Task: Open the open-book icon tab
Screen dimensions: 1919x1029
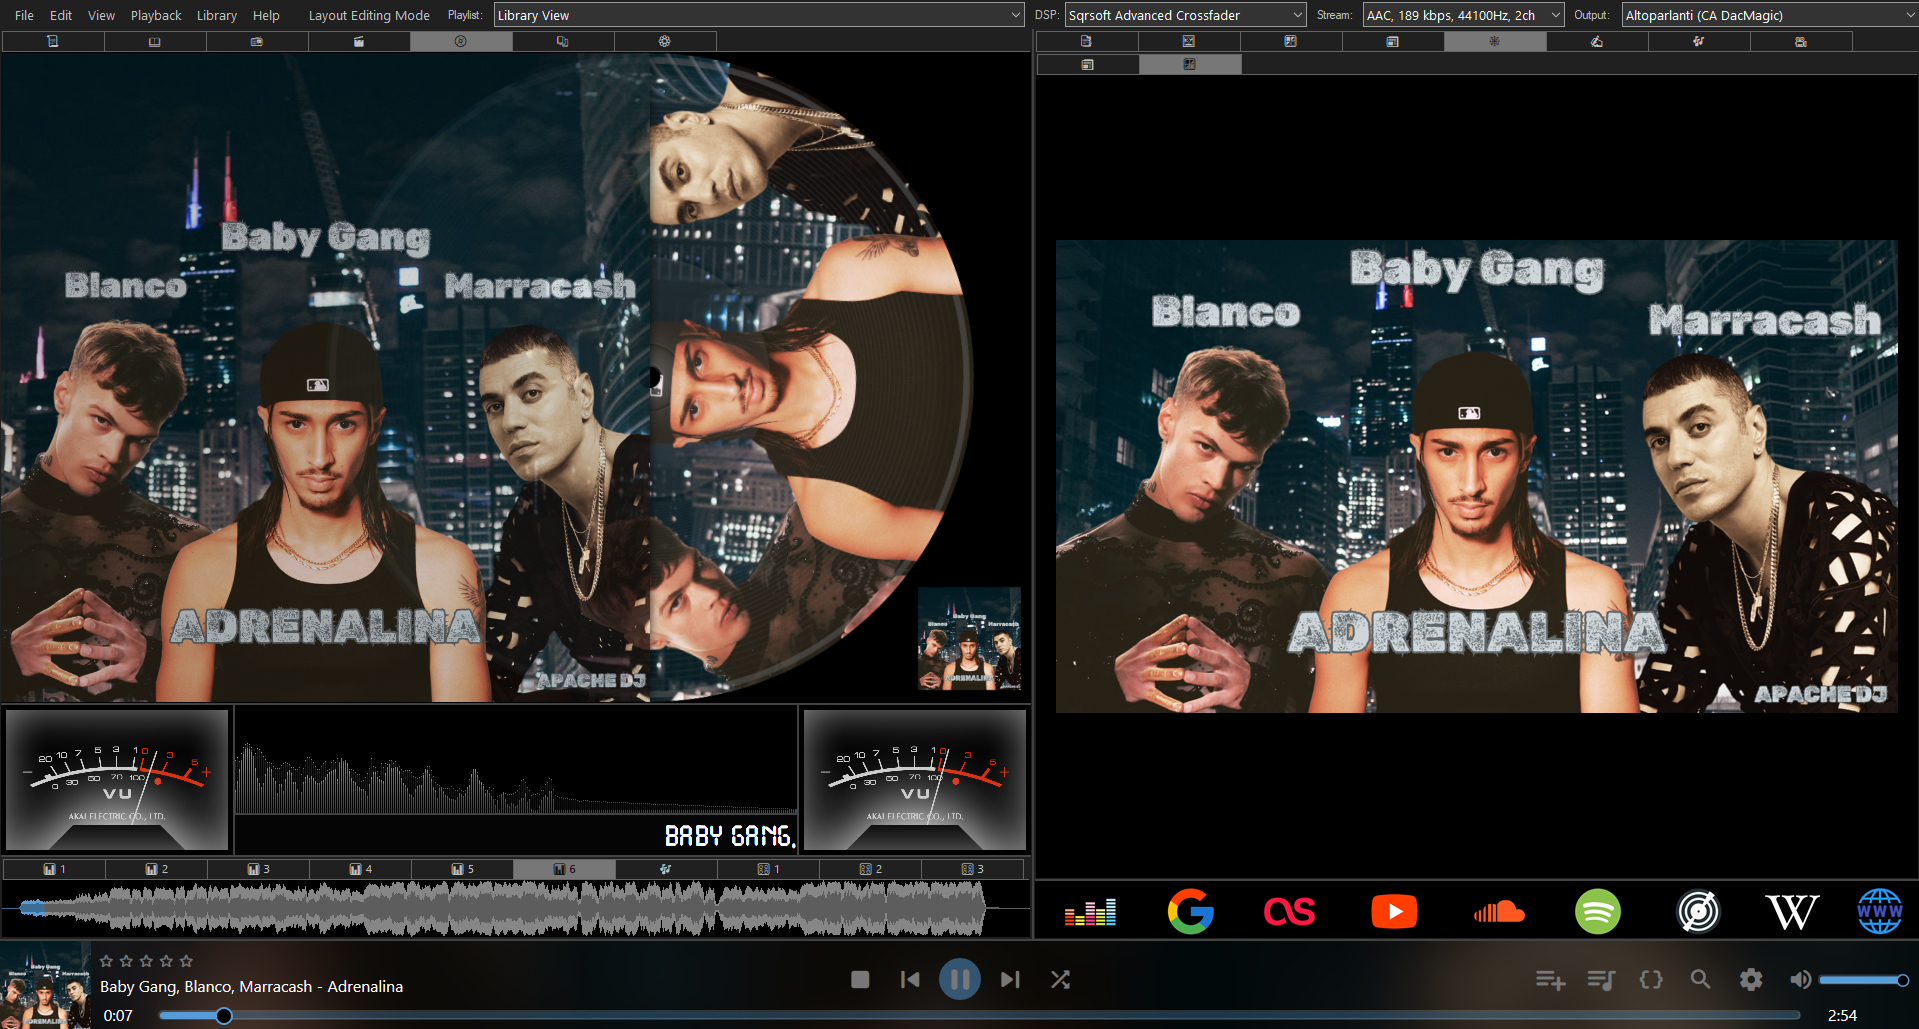Action: [x=155, y=41]
